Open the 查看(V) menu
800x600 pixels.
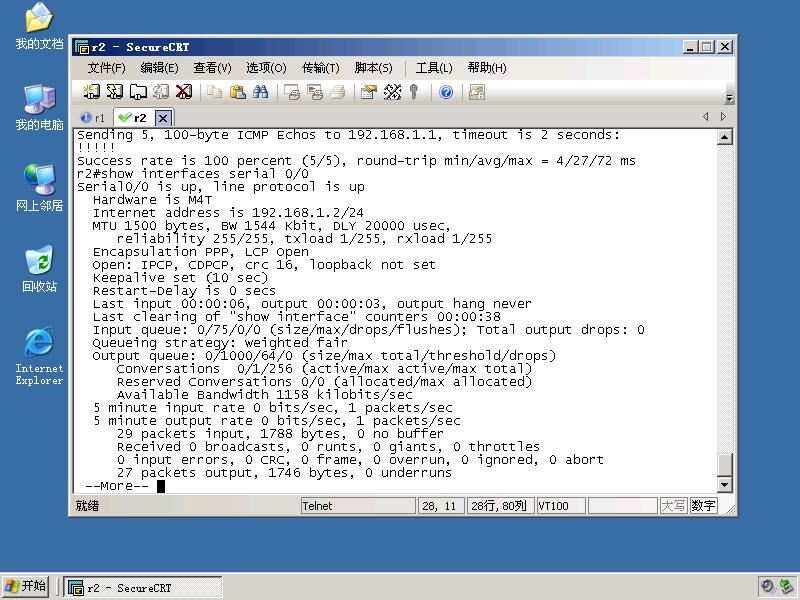tap(212, 68)
